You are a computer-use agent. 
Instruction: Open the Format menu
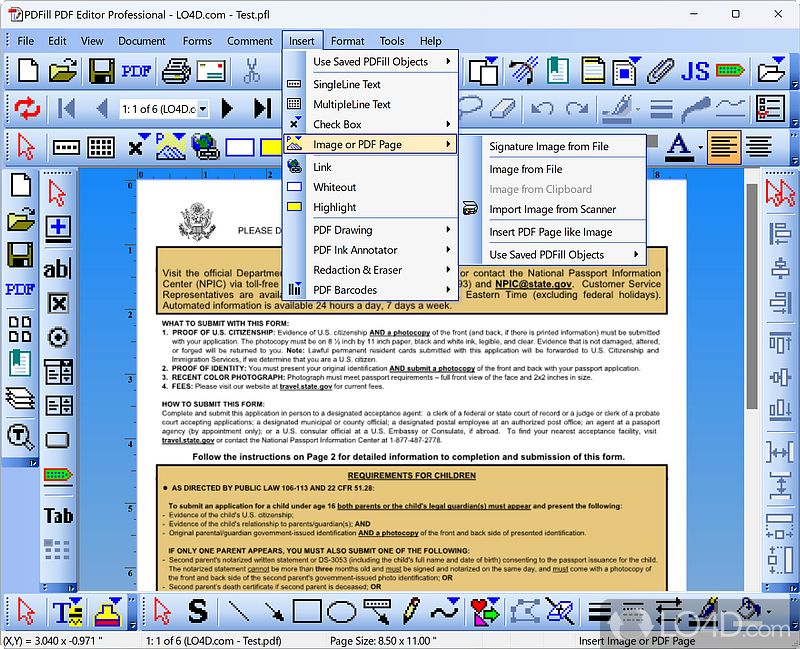click(347, 41)
